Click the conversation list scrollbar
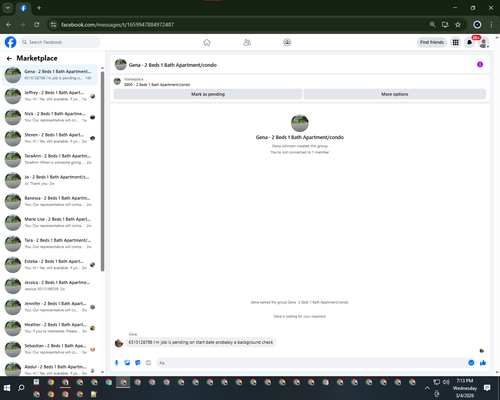500x400 pixels. point(102,172)
